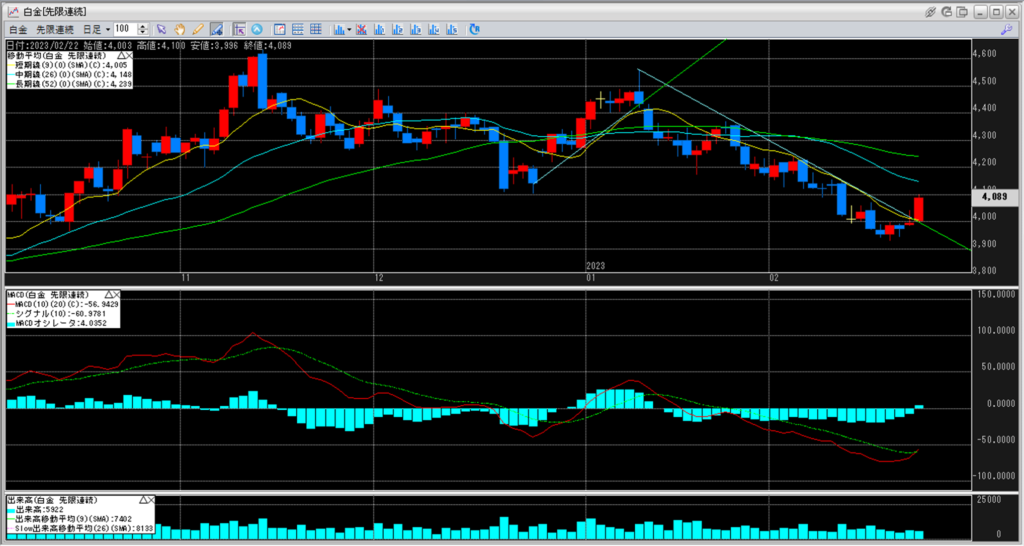
Task: Toggle the highlighted line edit tool button
Action: [x=215, y=29]
